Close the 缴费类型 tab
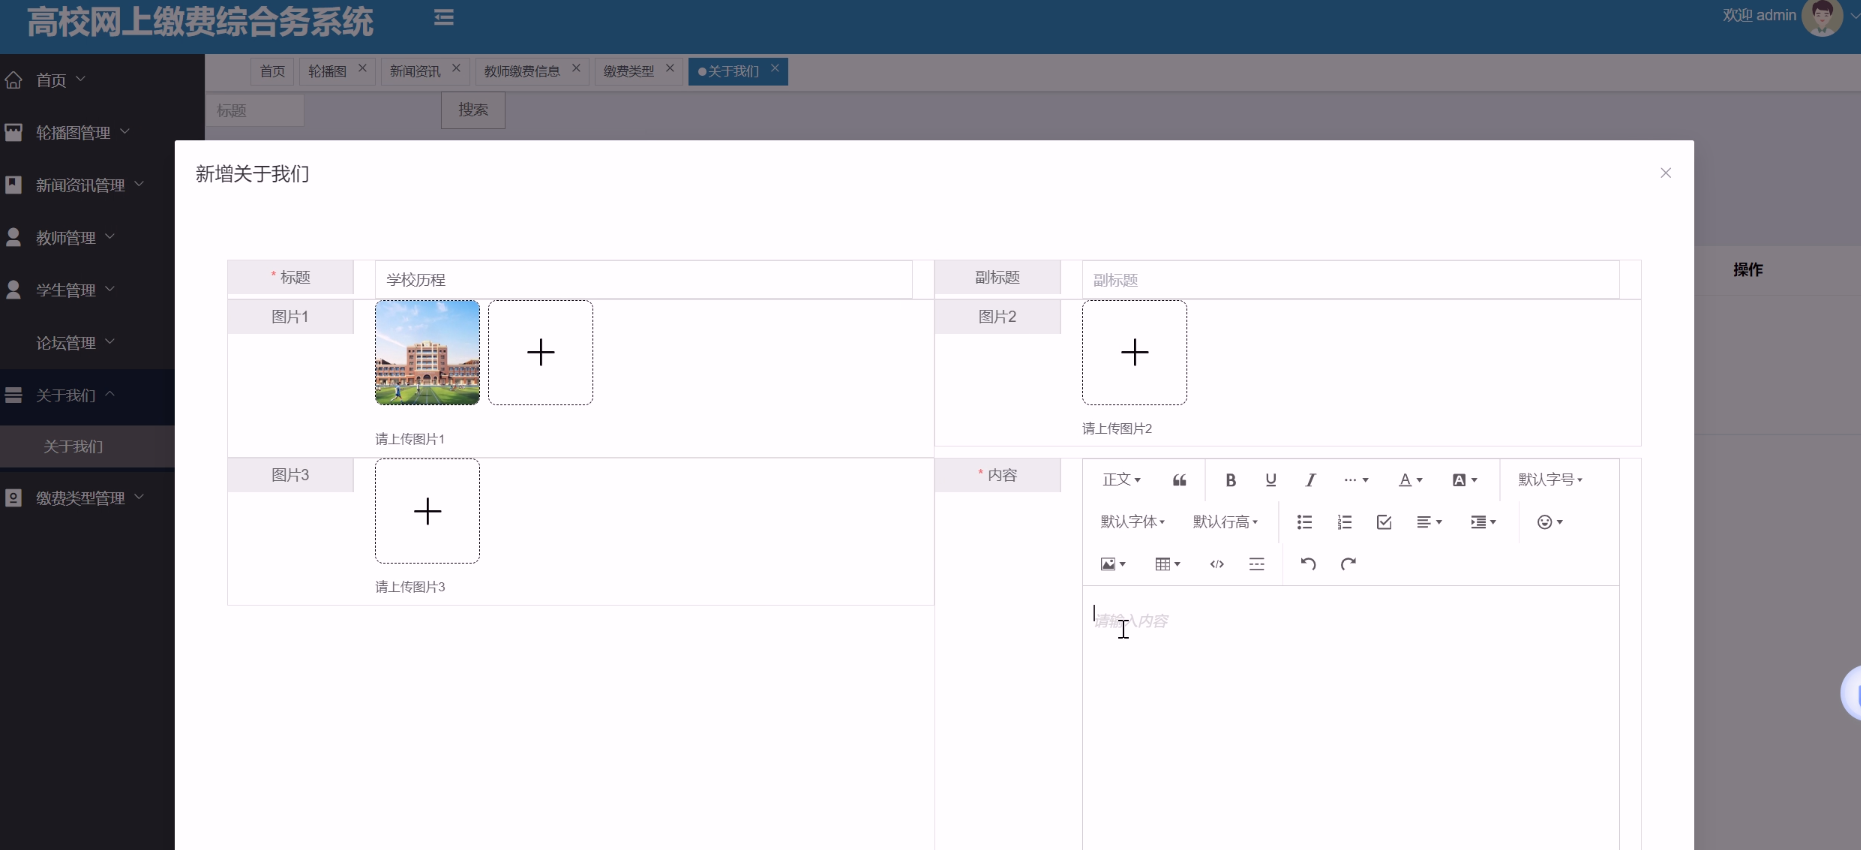This screenshot has height=850, width=1861. 670,68
